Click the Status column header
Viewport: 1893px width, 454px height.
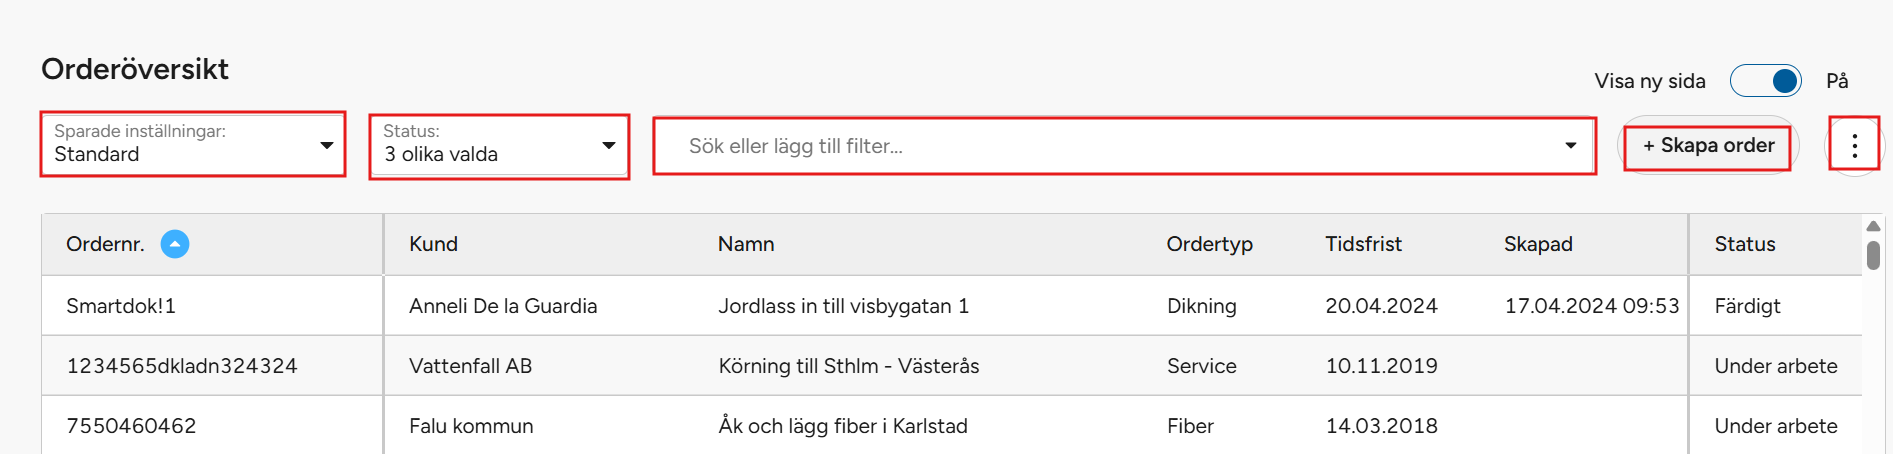1745,244
